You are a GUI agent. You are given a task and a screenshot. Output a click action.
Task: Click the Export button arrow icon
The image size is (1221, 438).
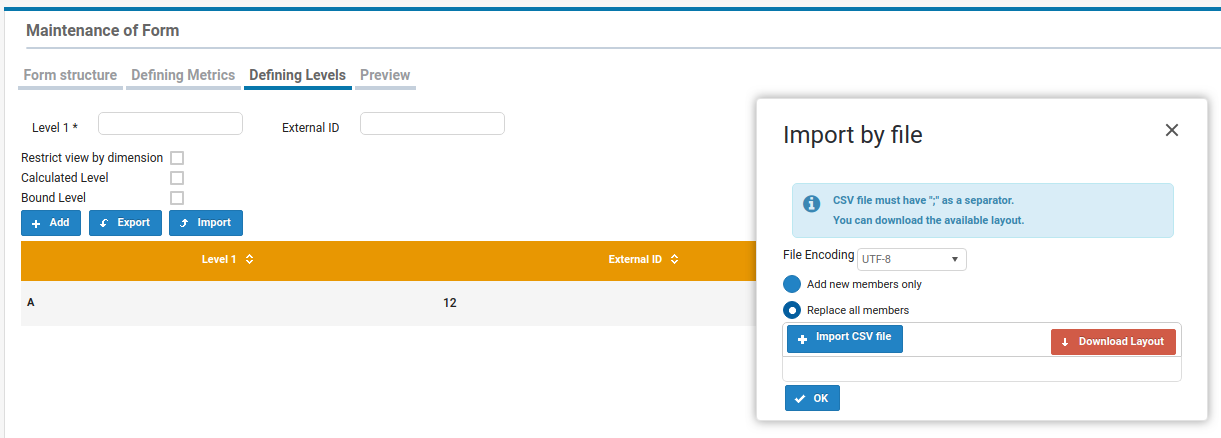click(104, 223)
